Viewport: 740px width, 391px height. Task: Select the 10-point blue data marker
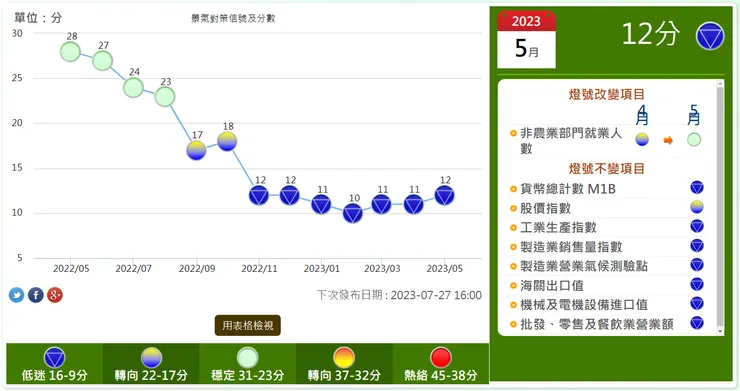point(353,213)
